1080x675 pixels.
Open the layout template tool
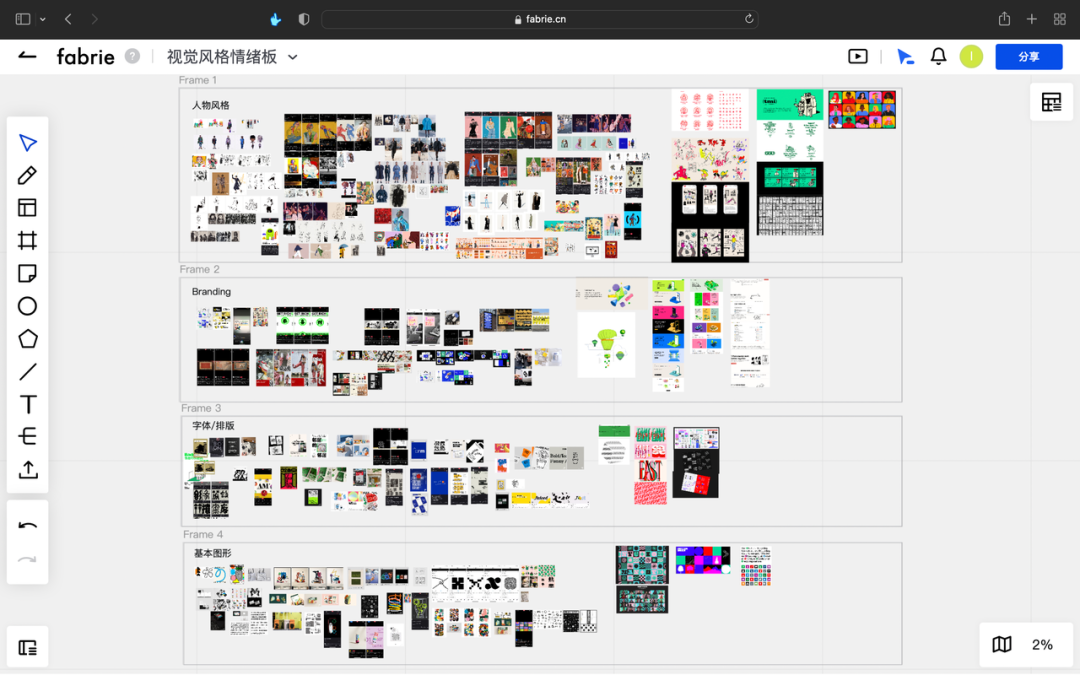pos(28,208)
